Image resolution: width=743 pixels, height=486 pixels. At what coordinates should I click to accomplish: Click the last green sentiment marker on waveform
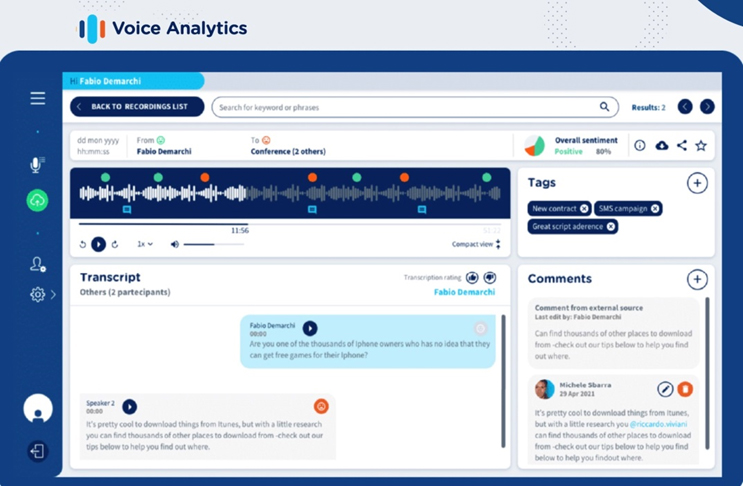(x=487, y=177)
